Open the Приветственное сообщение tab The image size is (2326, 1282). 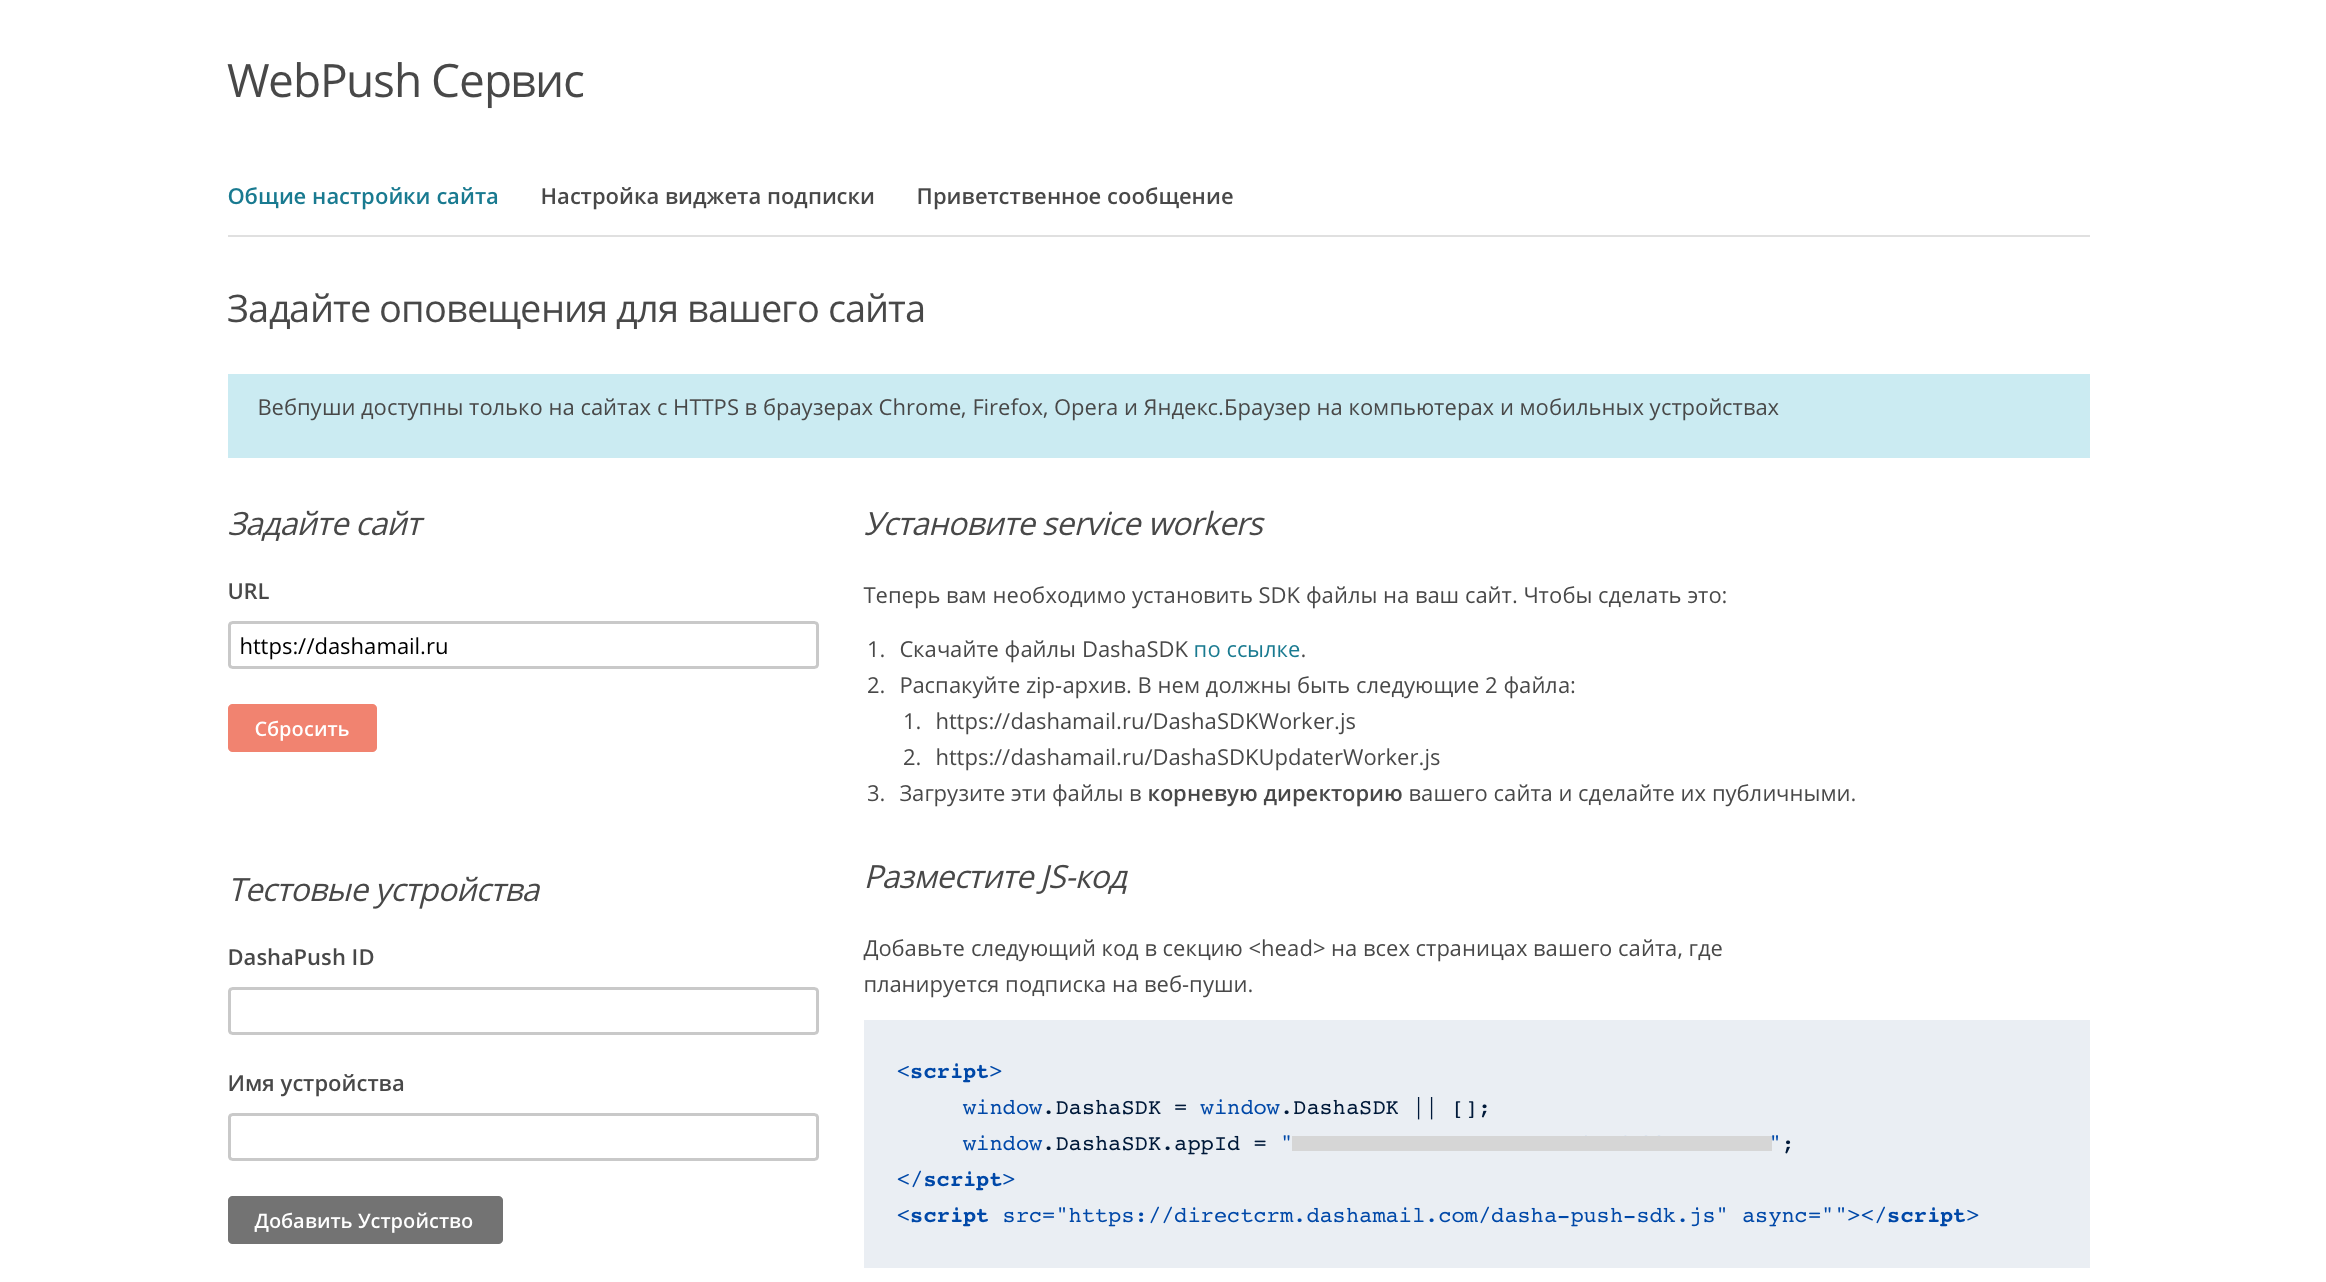click(1074, 196)
